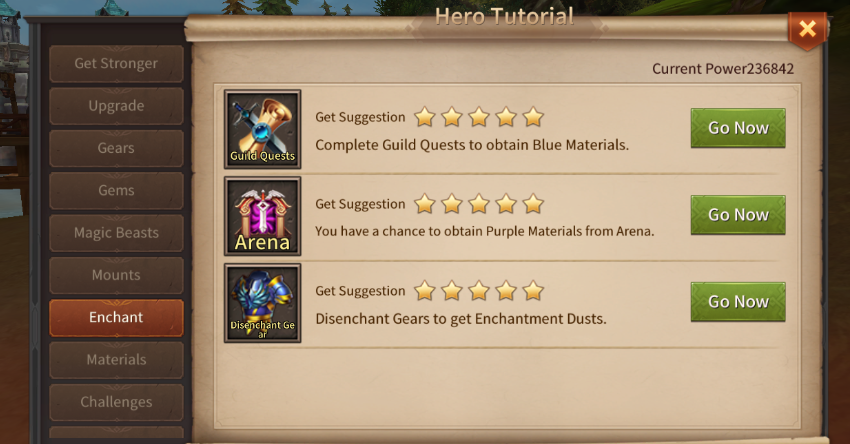Click the Guild Quests scroll icon
This screenshot has height=444, width=850.
pyautogui.click(x=262, y=129)
